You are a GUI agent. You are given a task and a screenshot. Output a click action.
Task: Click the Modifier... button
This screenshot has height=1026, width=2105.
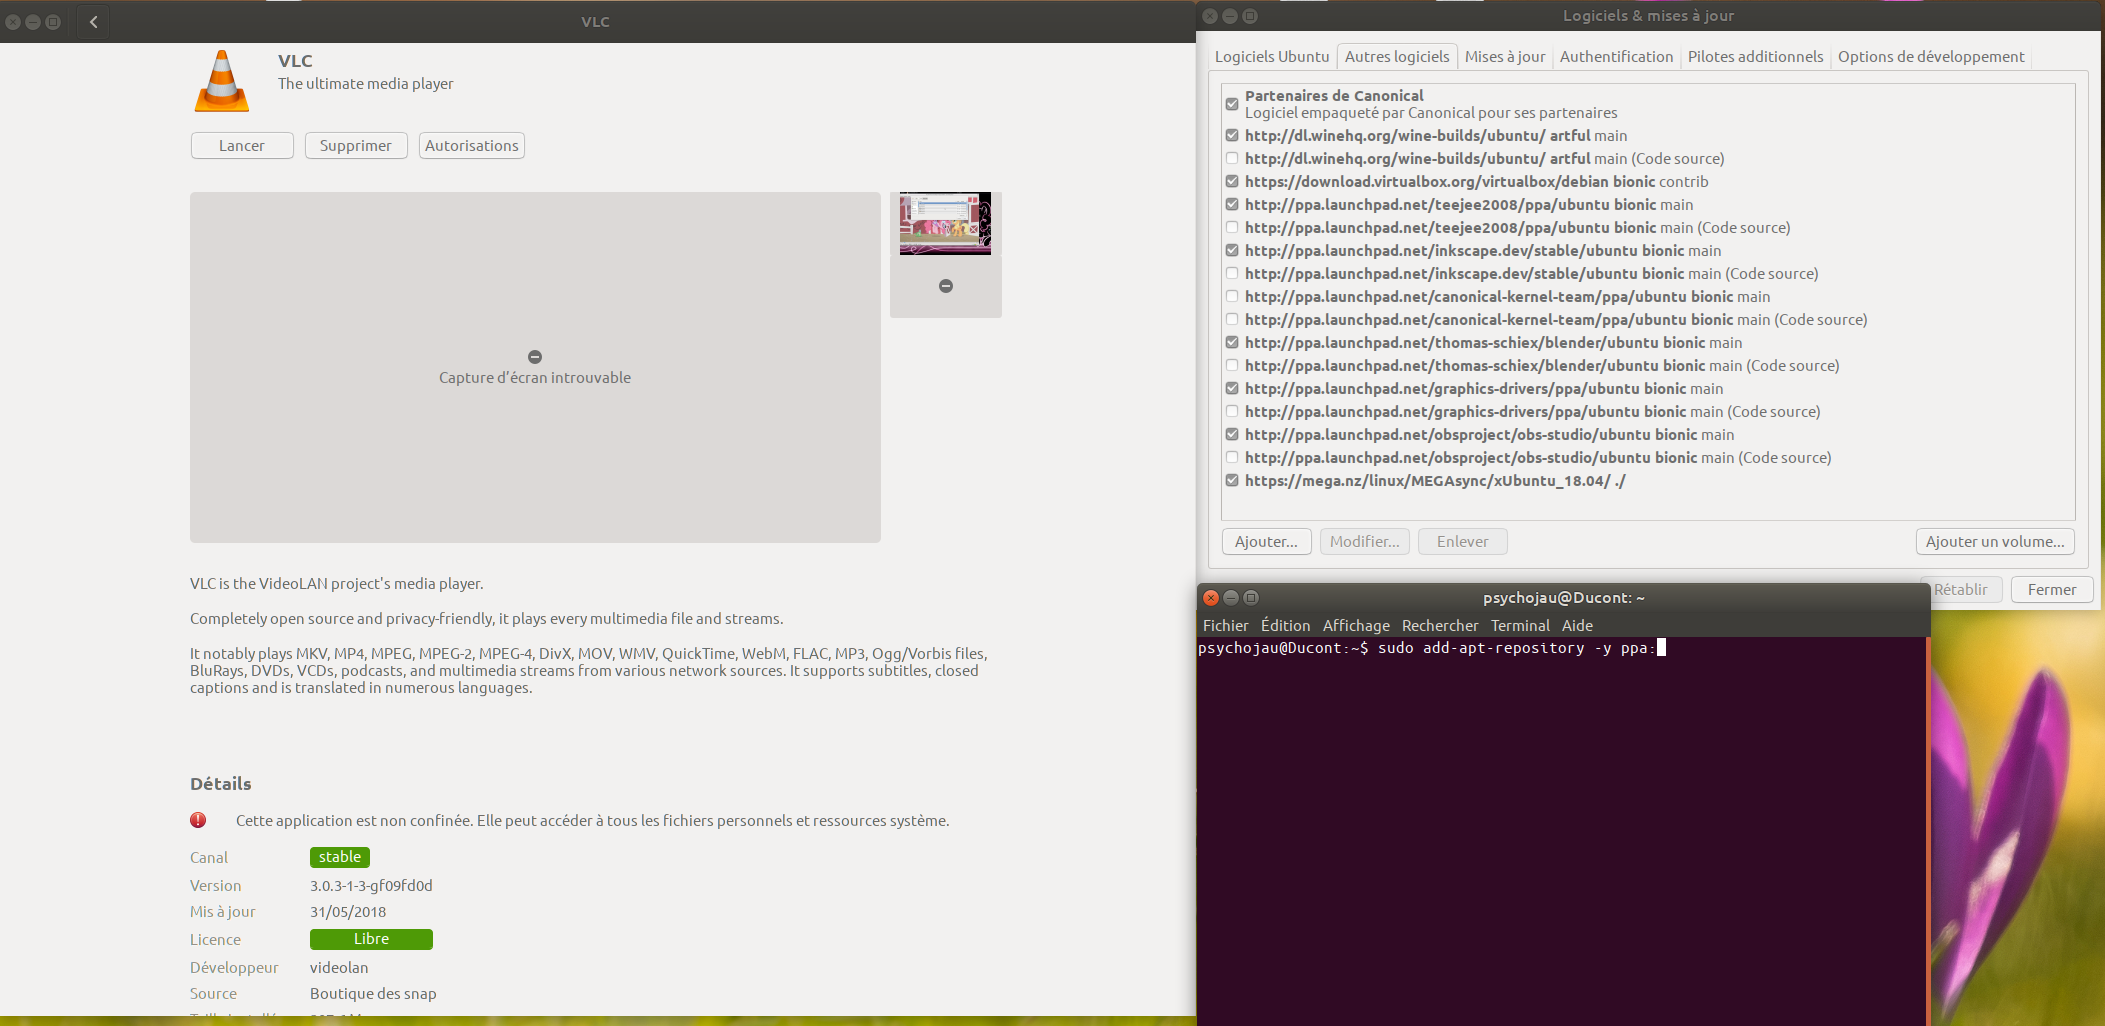click(1364, 541)
